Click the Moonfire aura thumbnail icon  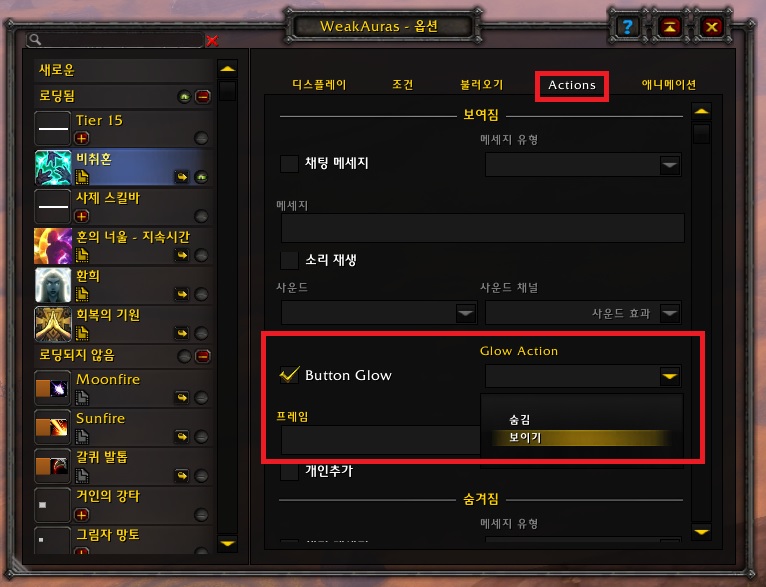tap(53, 388)
